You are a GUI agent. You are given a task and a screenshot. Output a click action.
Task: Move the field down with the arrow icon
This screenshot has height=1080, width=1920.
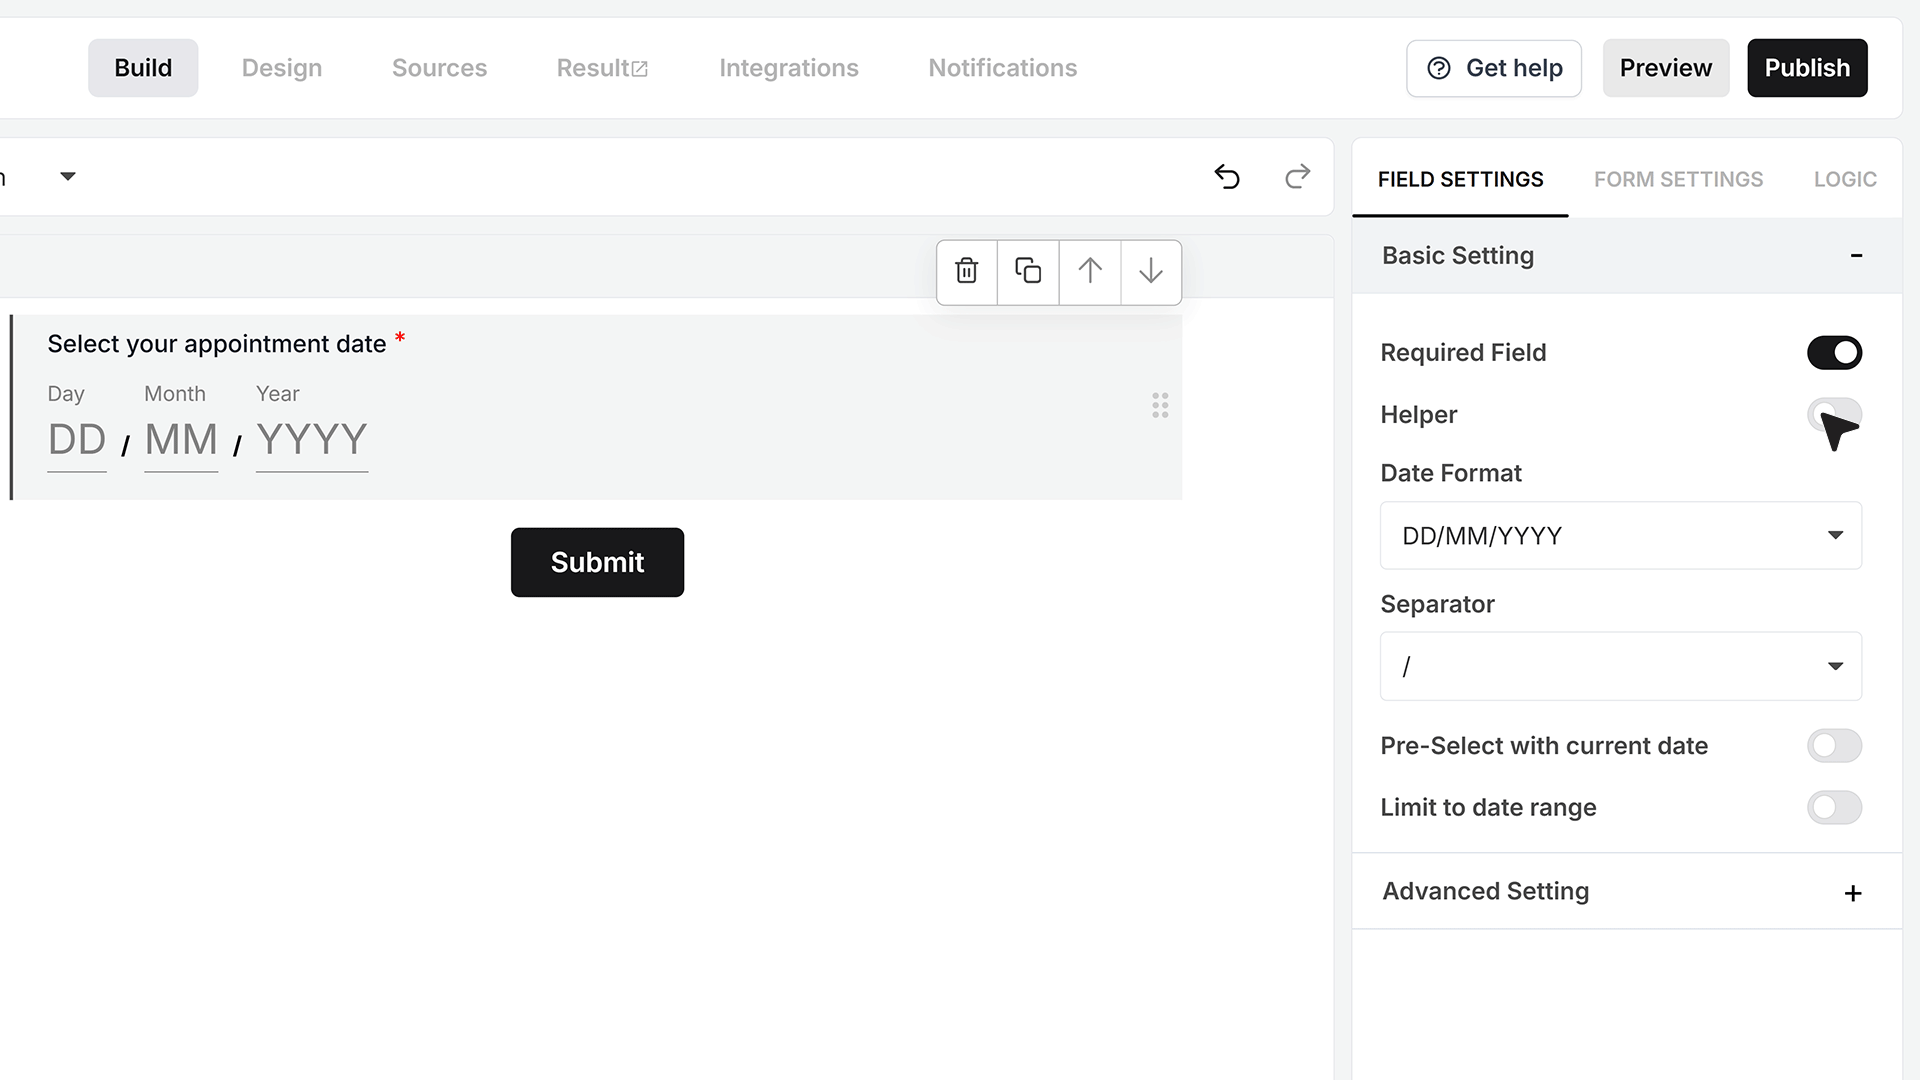(1151, 271)
